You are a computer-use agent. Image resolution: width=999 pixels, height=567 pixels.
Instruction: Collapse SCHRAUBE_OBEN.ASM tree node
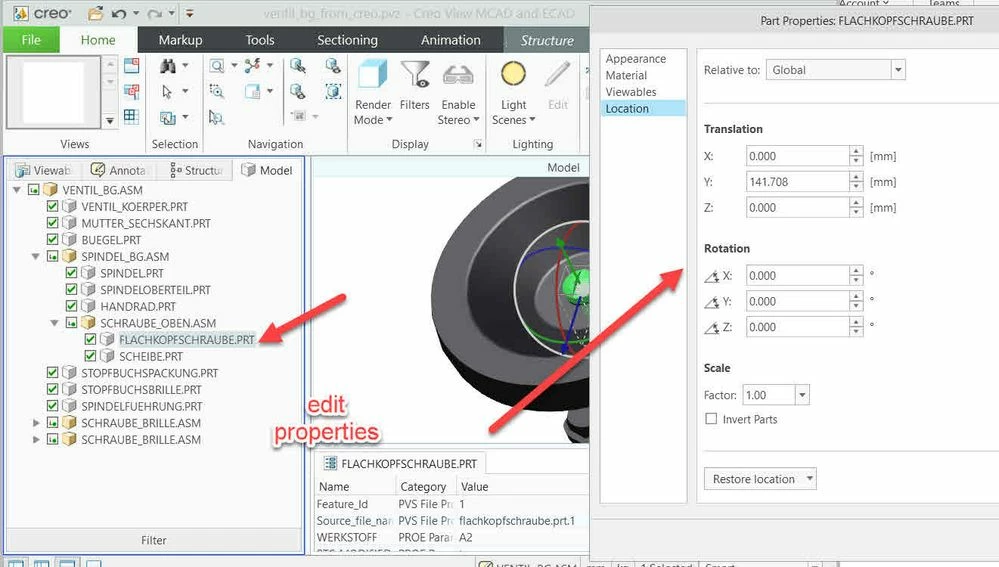55,322
